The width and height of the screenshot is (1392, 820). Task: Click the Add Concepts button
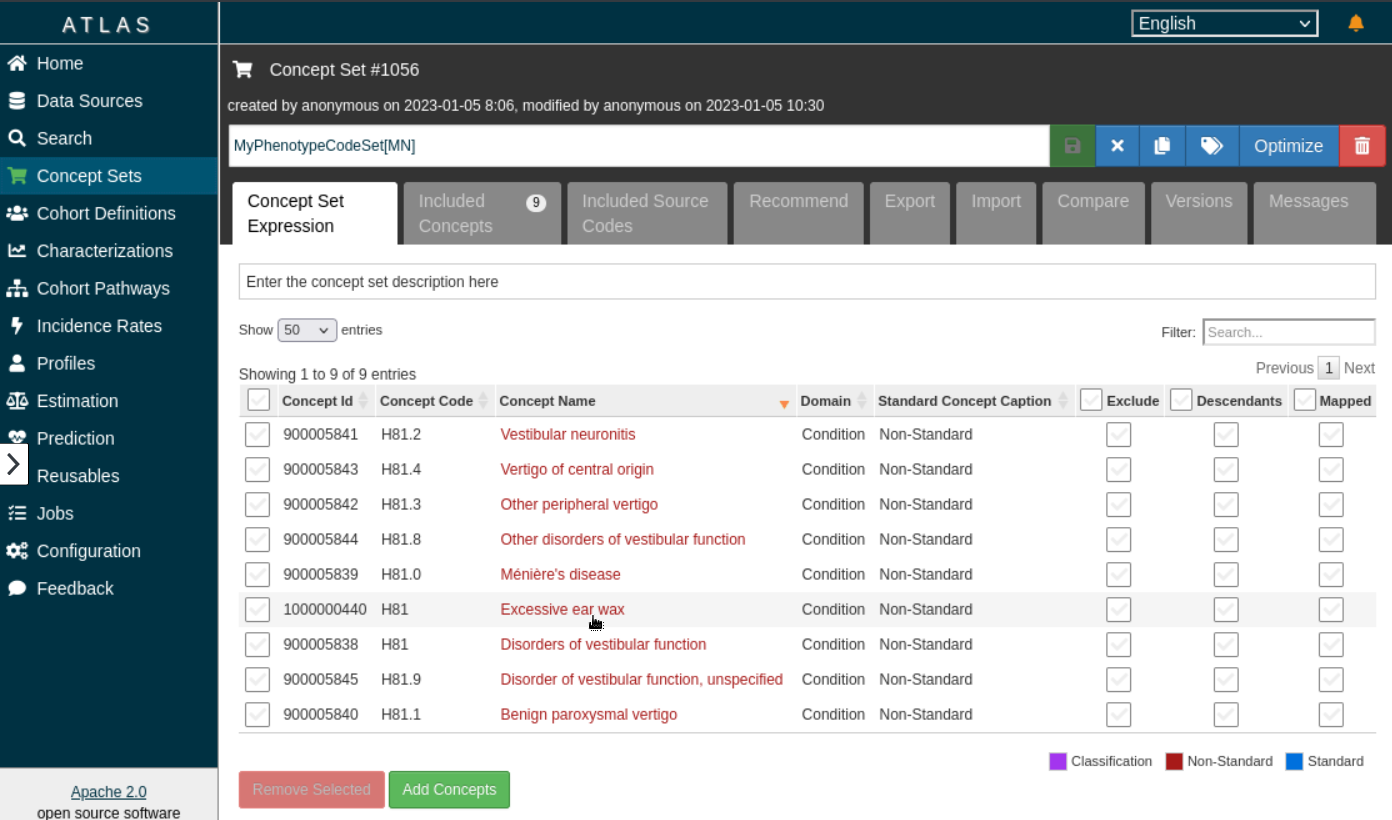(x=449, y=789)
